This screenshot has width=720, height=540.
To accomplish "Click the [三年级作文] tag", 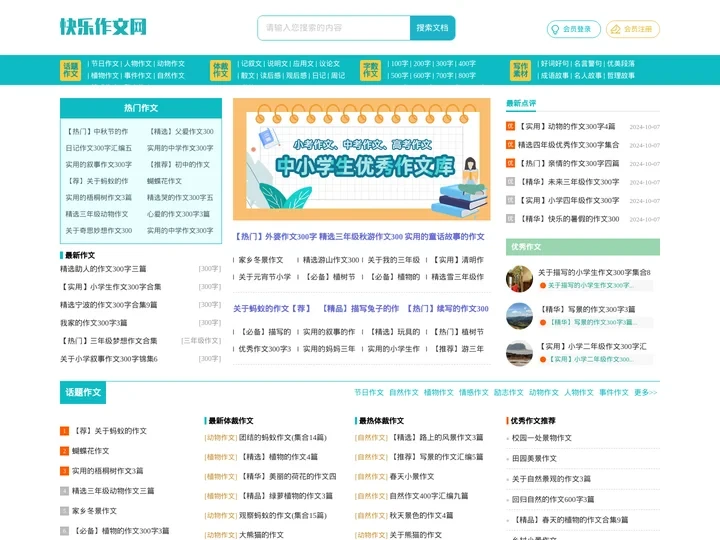I will [201, 341].
